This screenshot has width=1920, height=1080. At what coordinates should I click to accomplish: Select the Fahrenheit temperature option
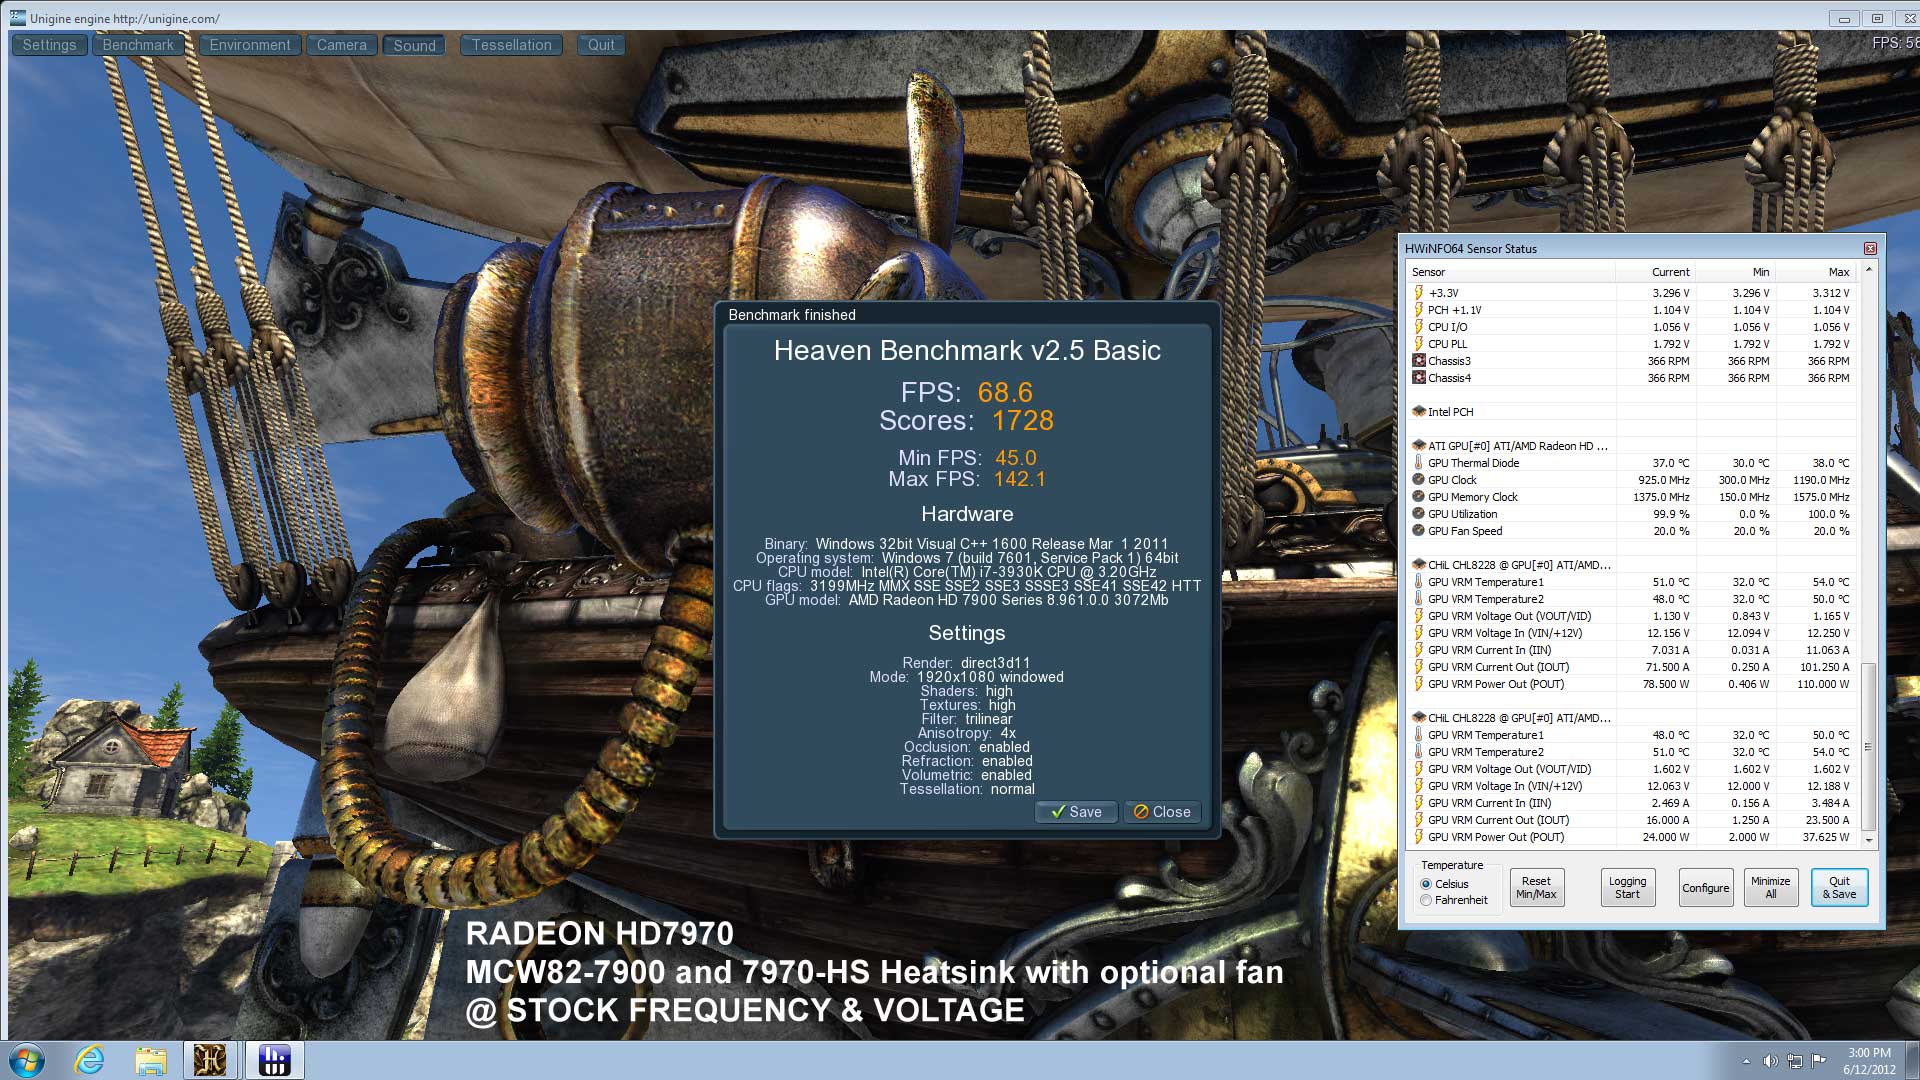1426,900
